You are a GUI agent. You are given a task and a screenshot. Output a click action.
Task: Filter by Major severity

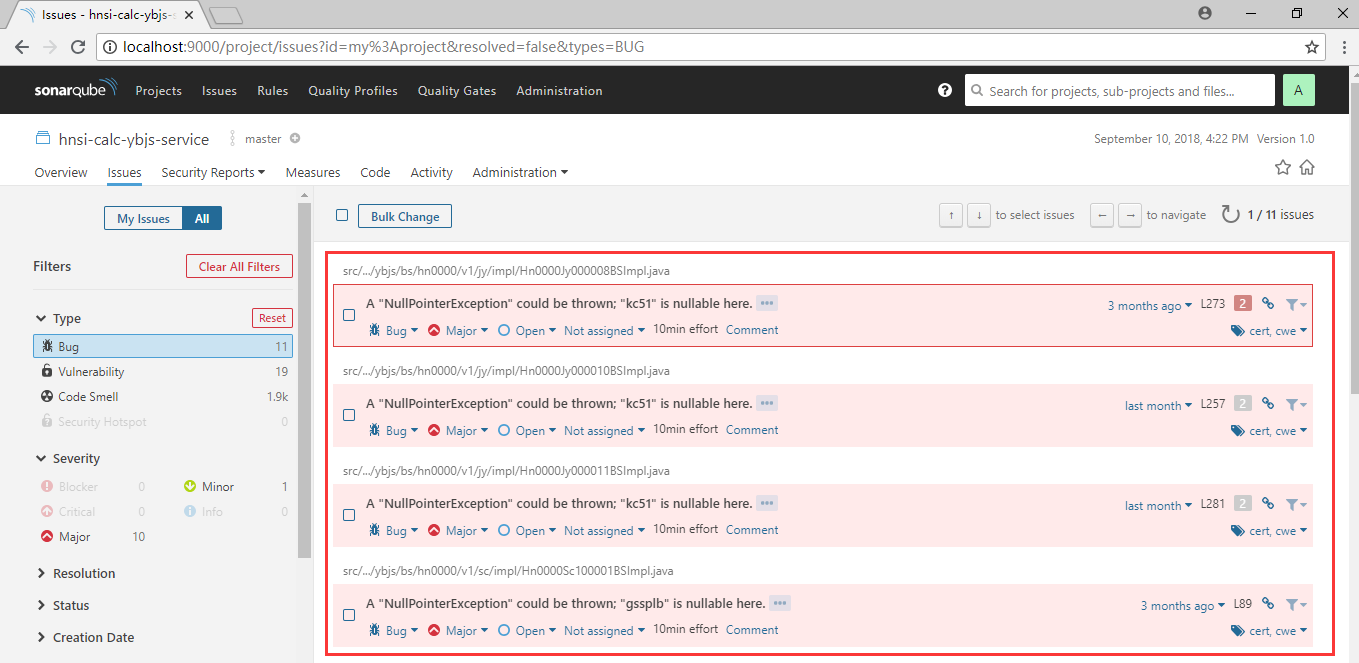[x=92, y=537]
